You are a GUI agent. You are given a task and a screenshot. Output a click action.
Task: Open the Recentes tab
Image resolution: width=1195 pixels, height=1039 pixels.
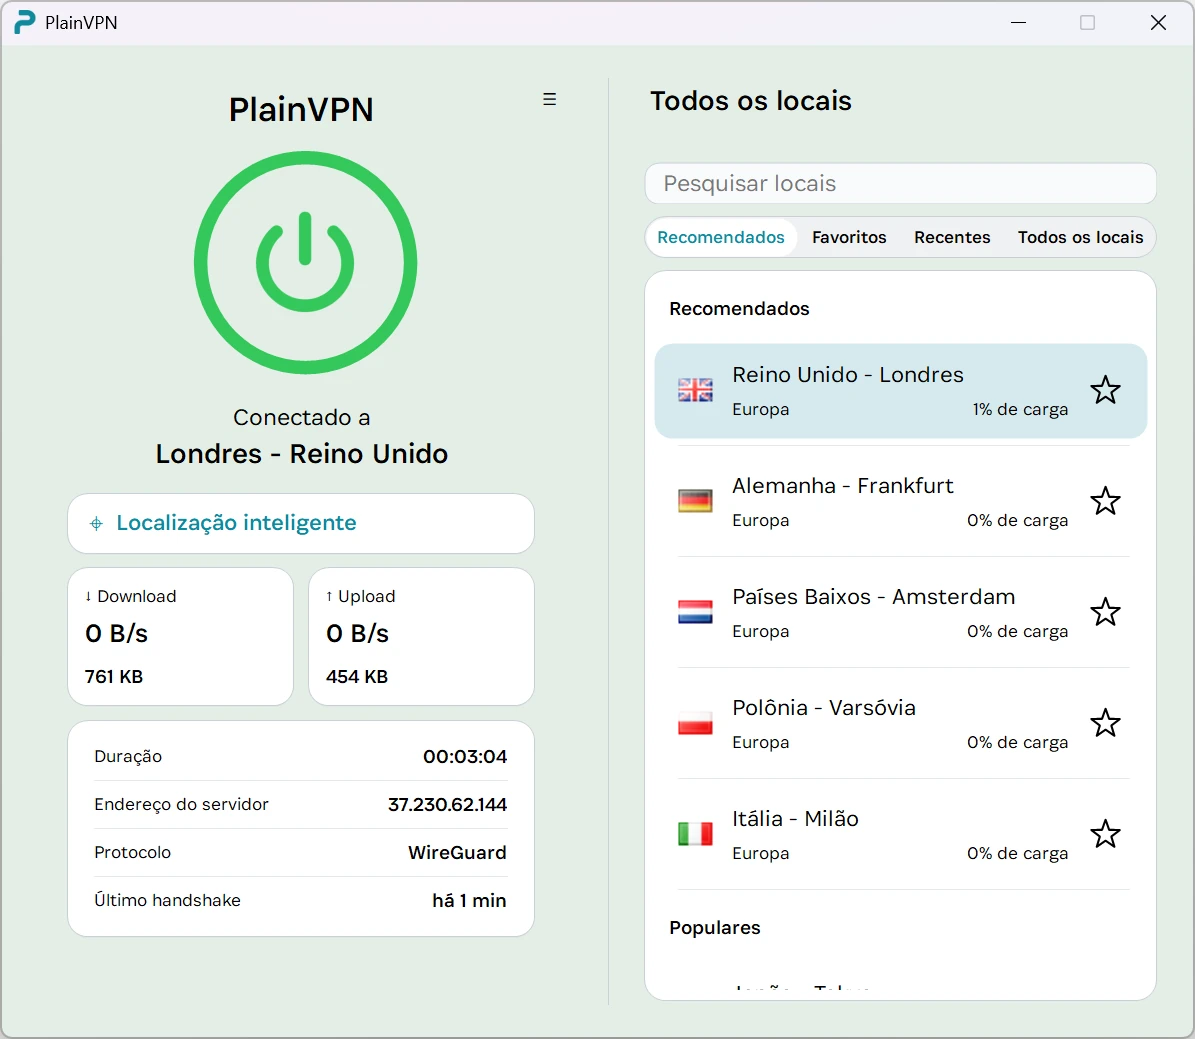[952, 237]
